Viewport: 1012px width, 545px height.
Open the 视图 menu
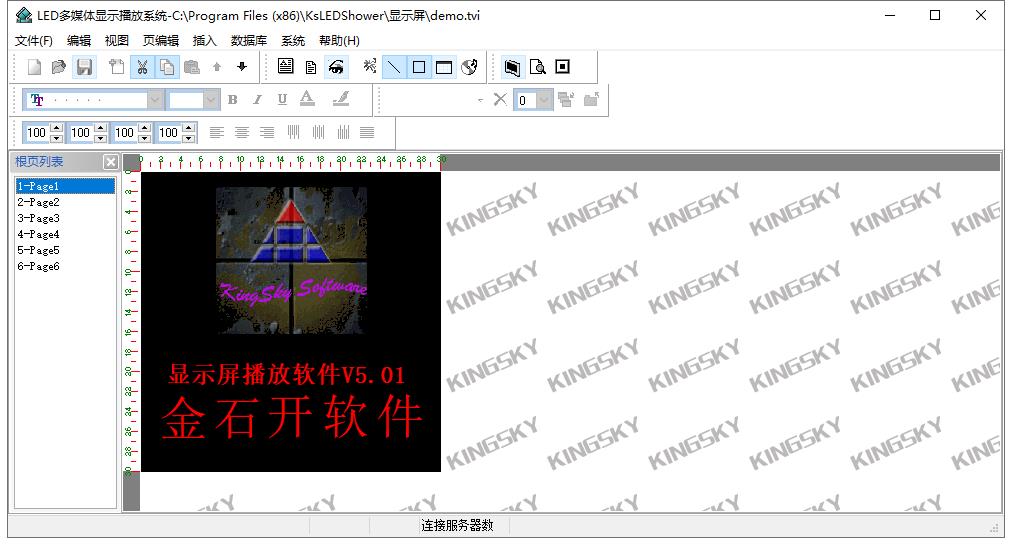click(x=117, y=41)
